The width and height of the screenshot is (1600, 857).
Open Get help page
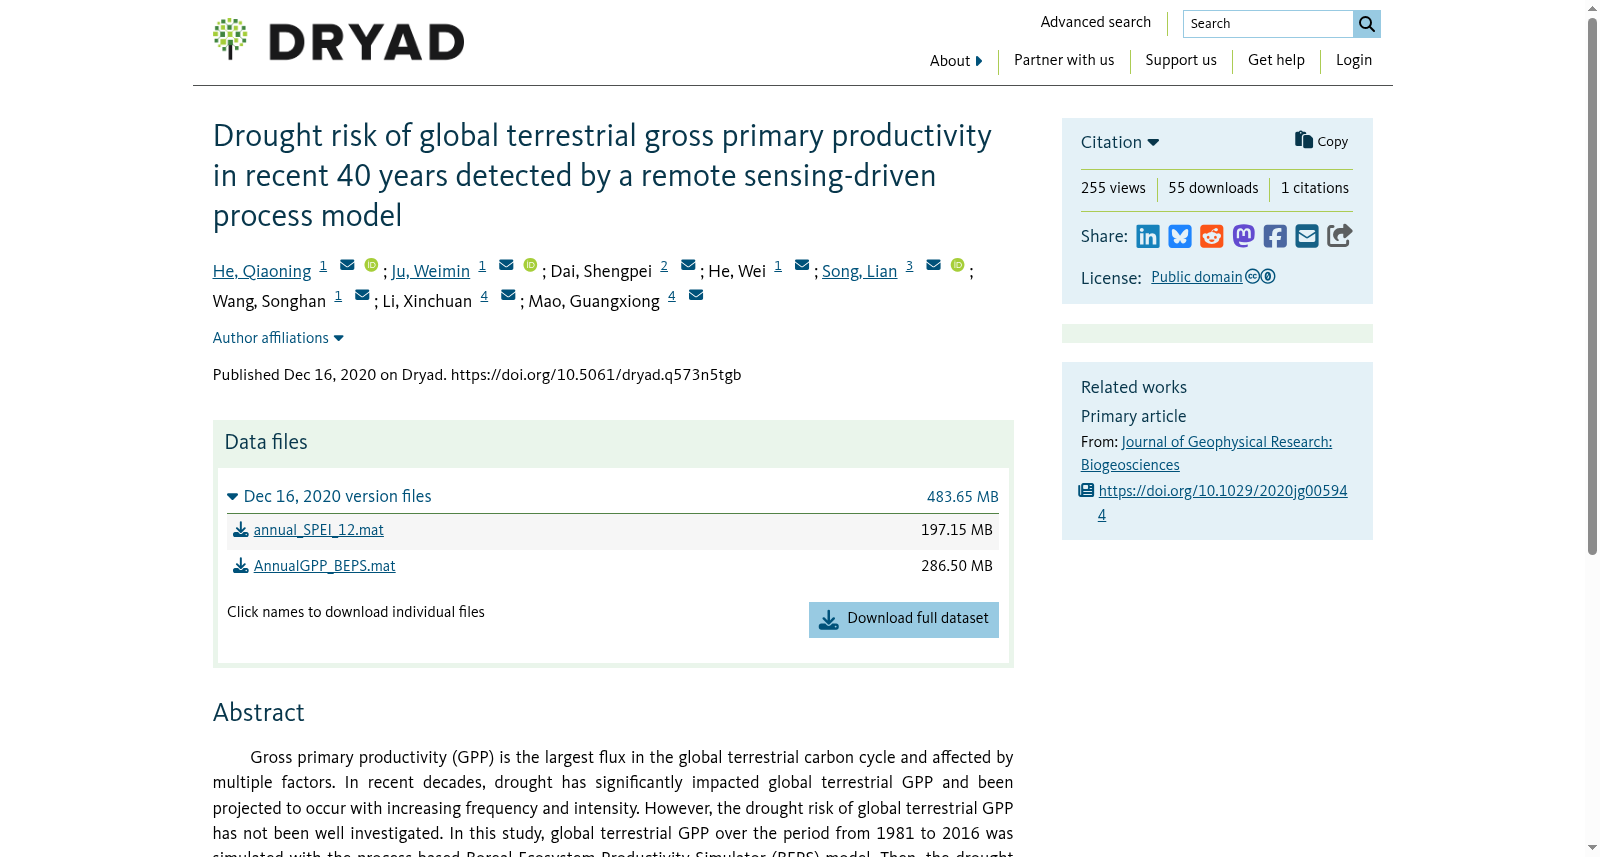1276,60
